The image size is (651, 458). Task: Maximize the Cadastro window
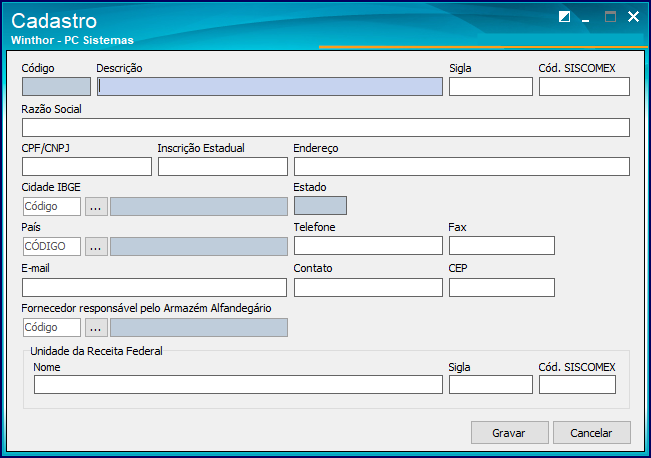[x=610, y=17]
